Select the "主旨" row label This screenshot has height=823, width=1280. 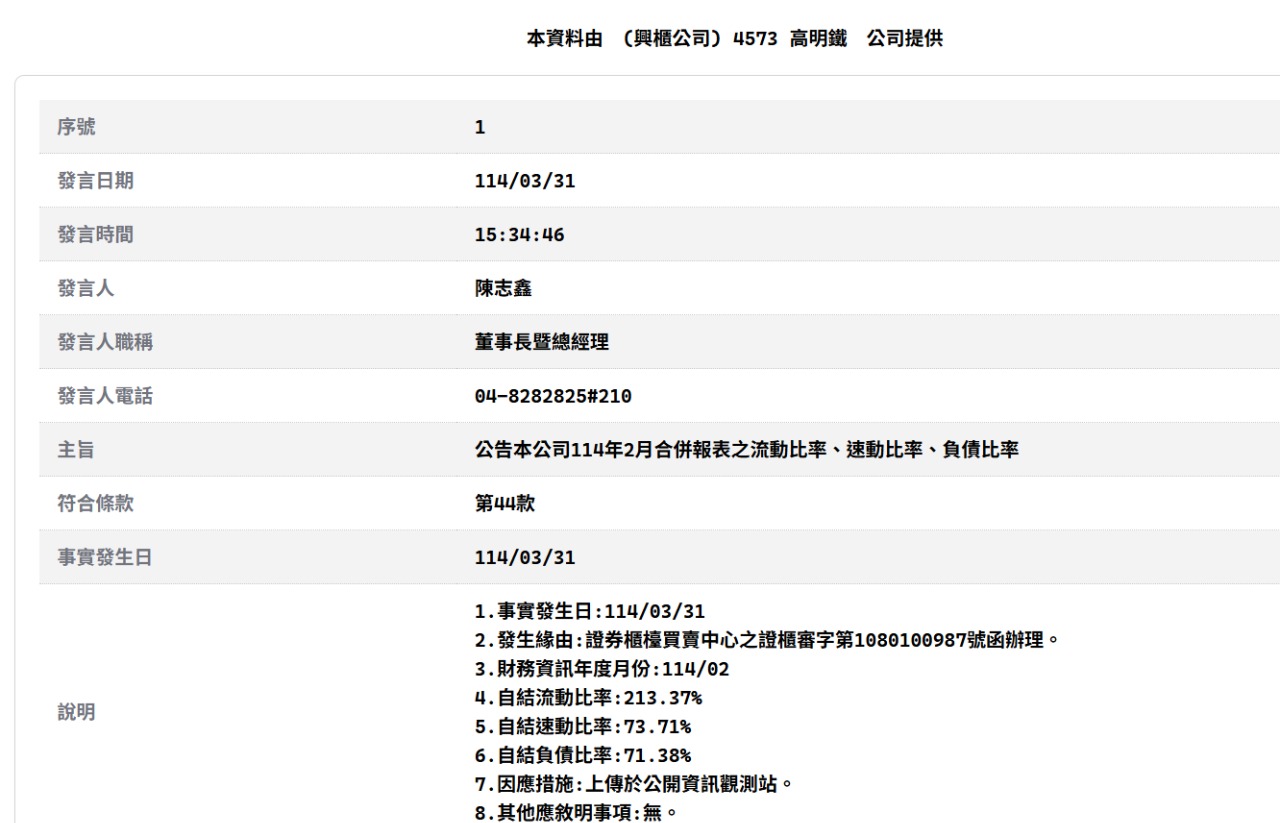[x=77, y=451]
